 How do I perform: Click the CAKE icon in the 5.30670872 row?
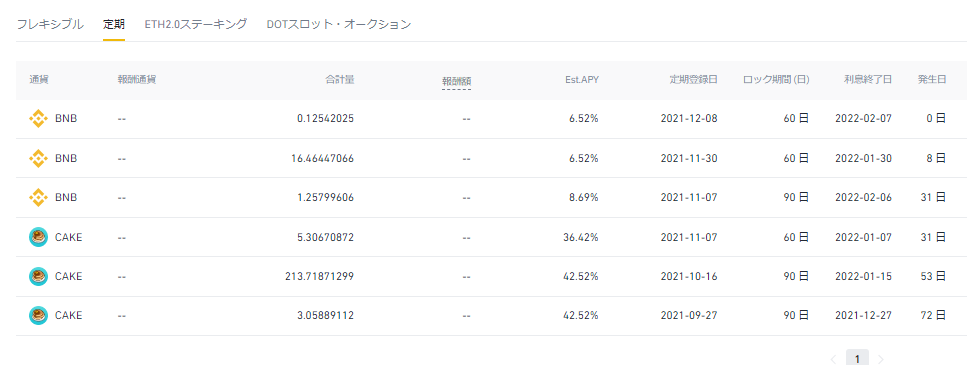pos(38,237)
